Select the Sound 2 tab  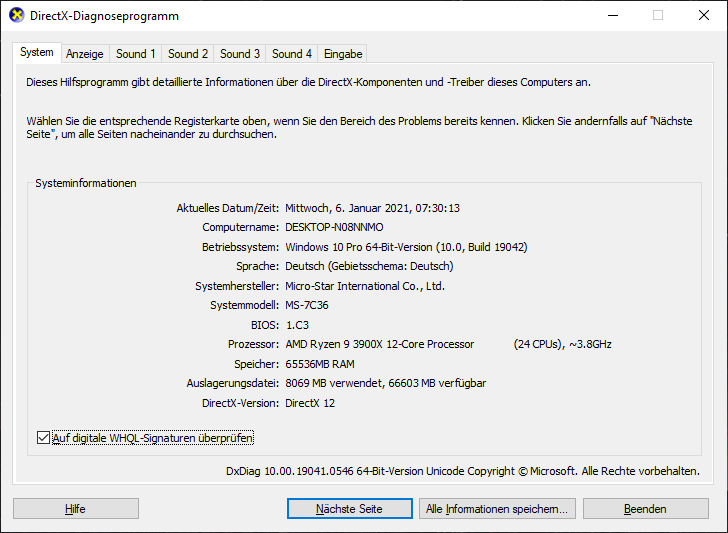[188, 54]
